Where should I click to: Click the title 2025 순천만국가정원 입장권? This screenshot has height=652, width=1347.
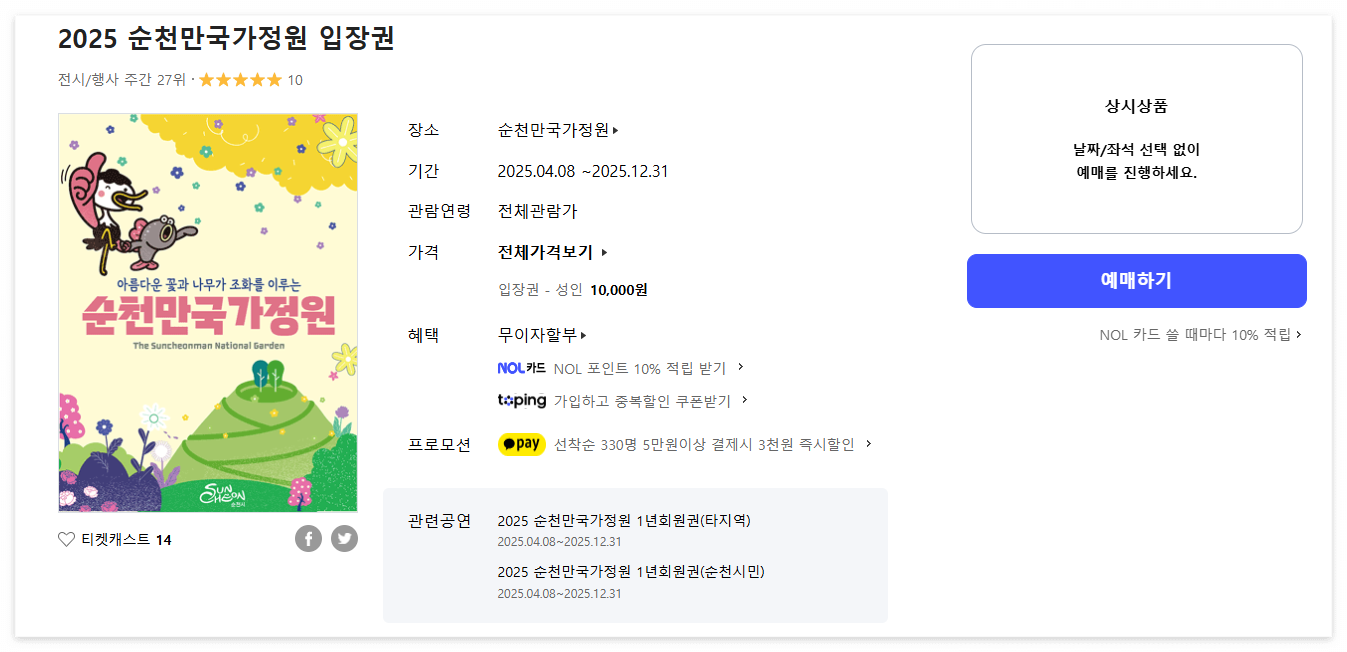[x=226, y=38]
